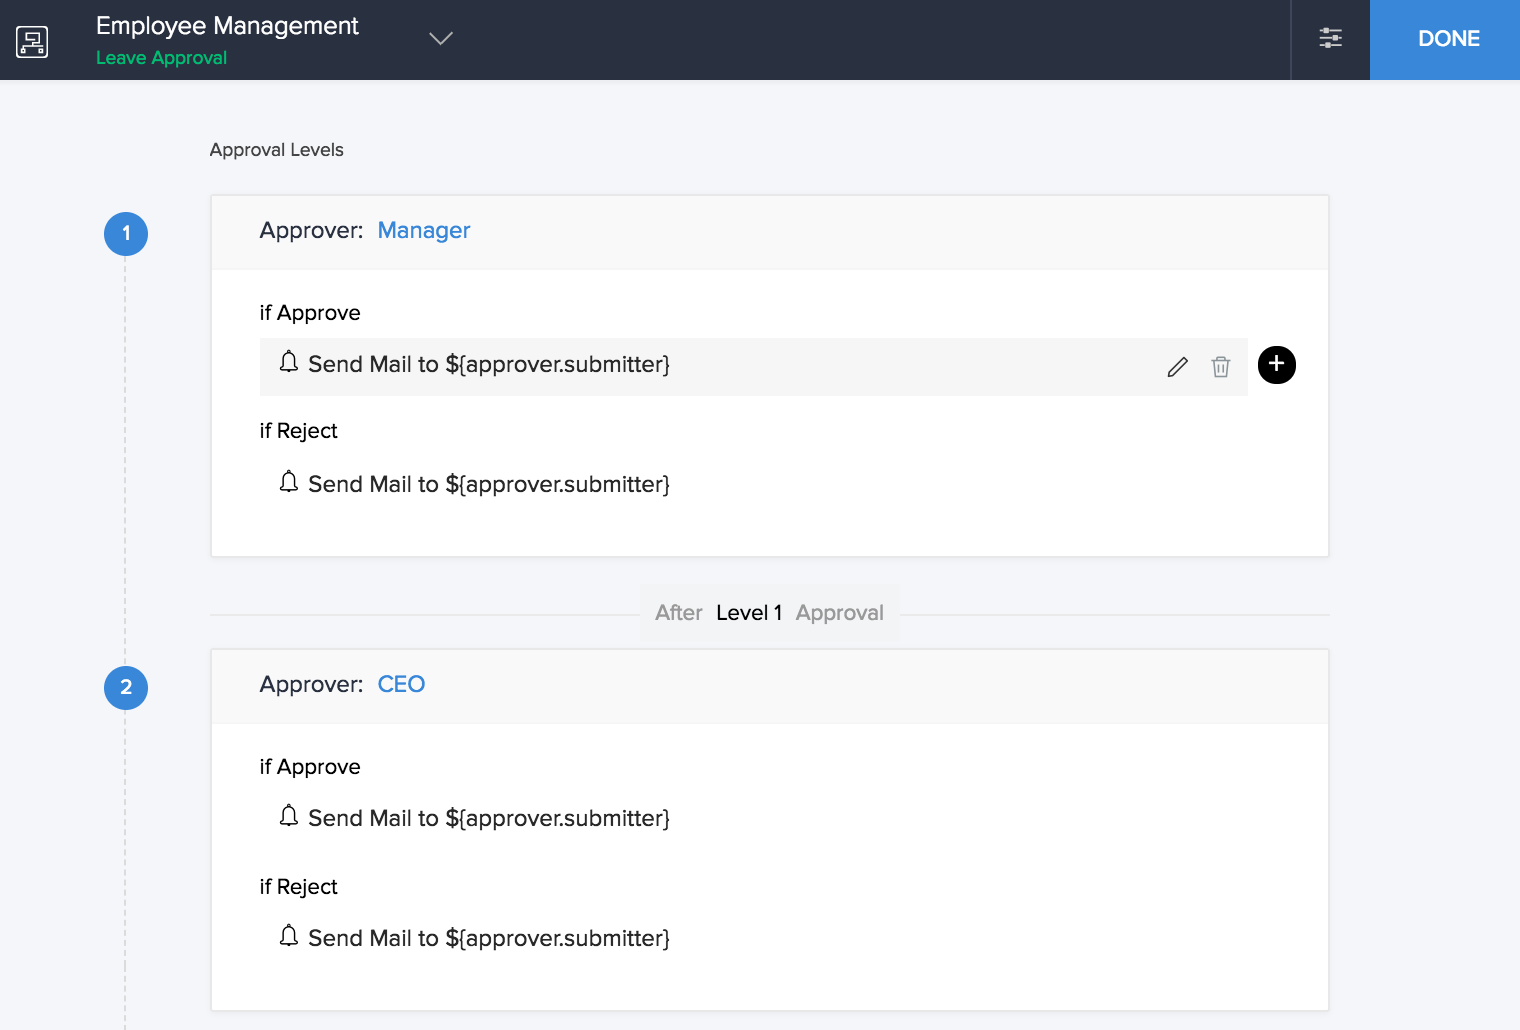Click the 'After Level 1 Approval' separator label
Screen dimensions: 1520x1030
[769, 613]
